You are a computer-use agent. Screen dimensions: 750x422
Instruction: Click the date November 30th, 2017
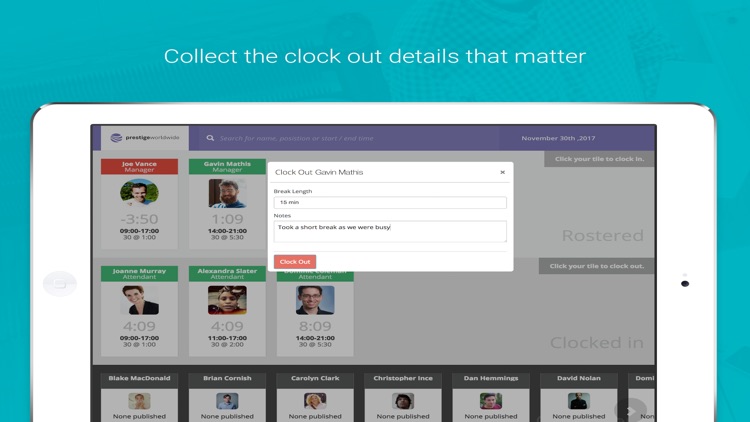[558, 138]
